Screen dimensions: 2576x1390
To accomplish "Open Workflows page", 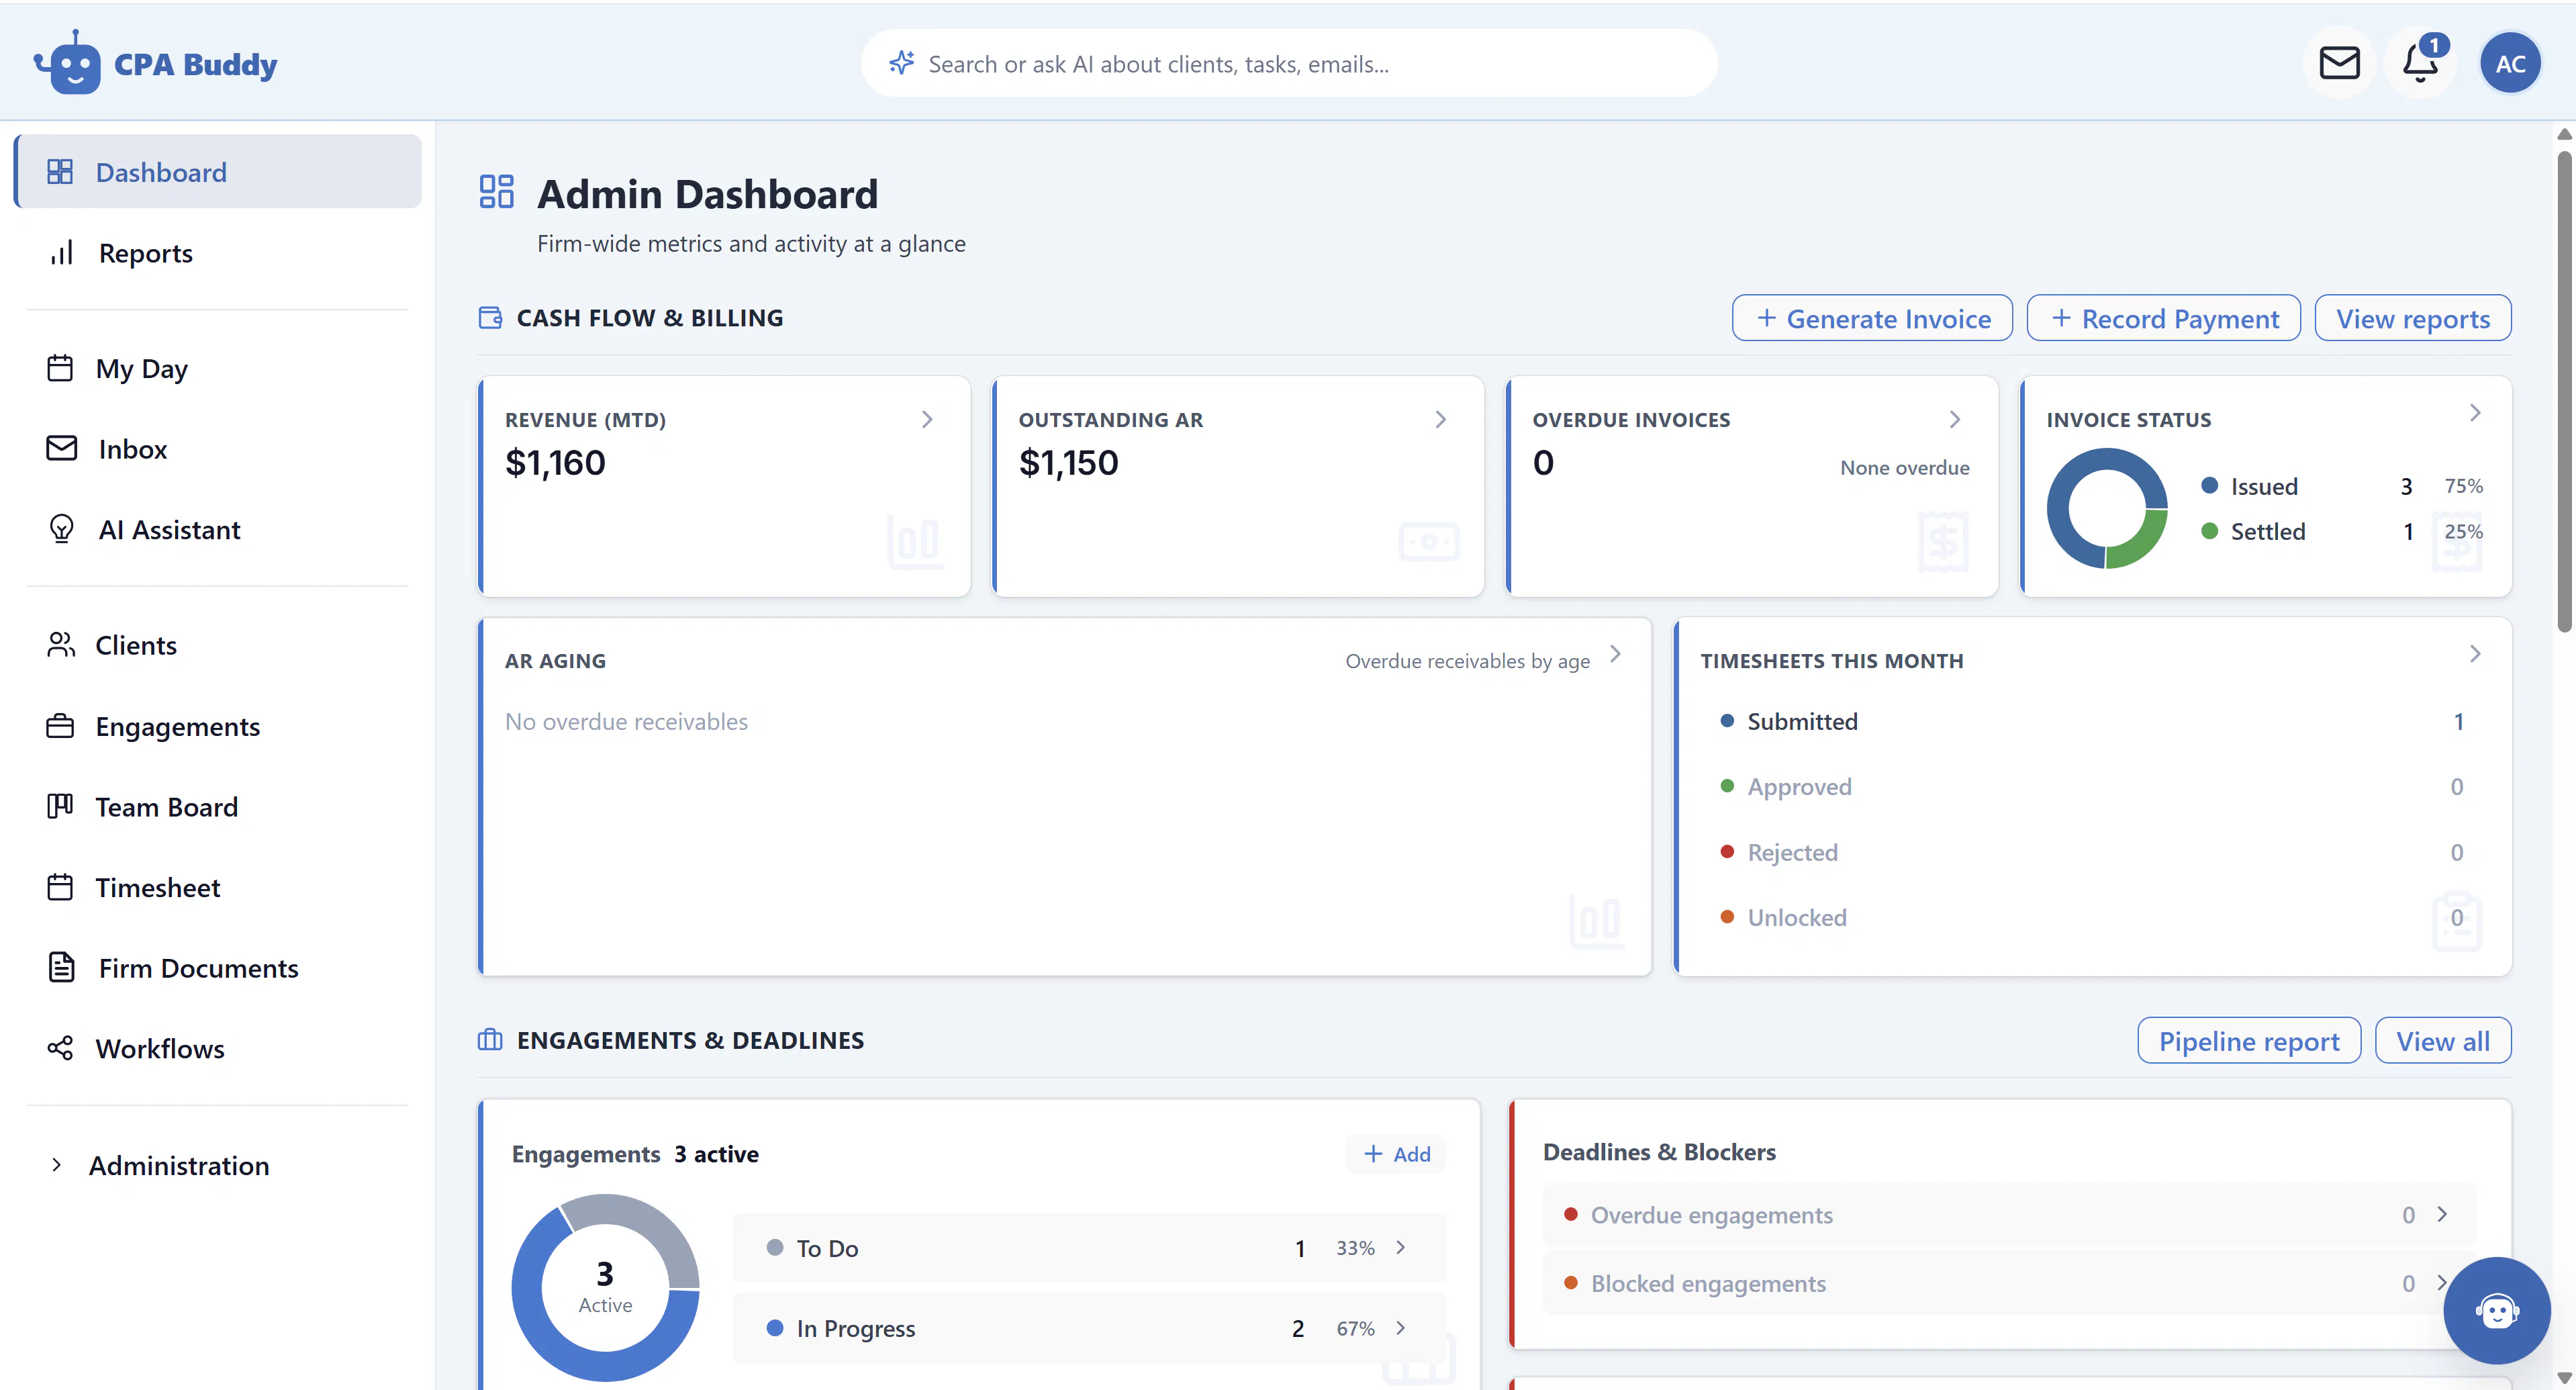I will (x=218, y=1048).
